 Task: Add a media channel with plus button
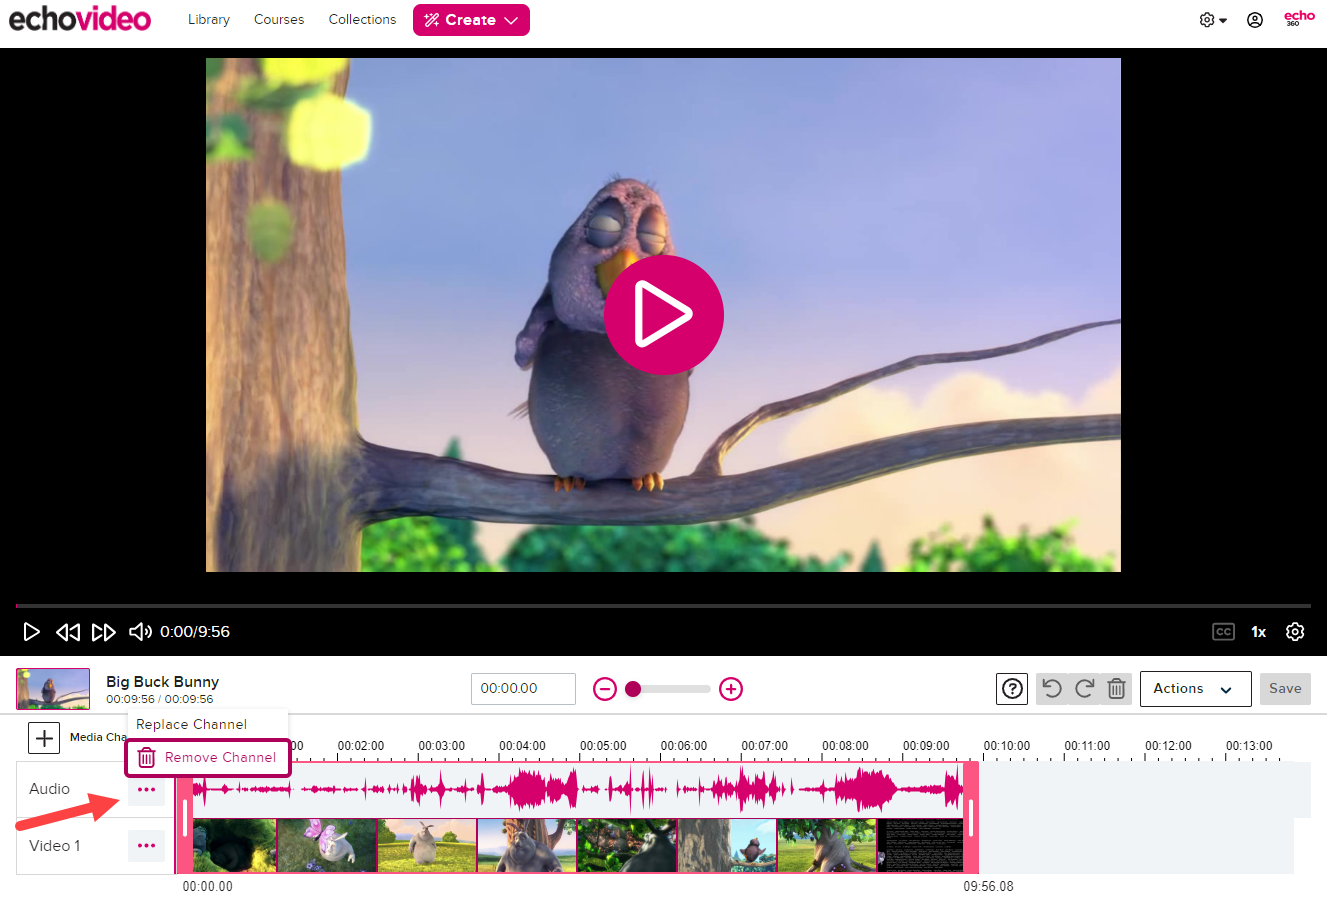(44, 739)
